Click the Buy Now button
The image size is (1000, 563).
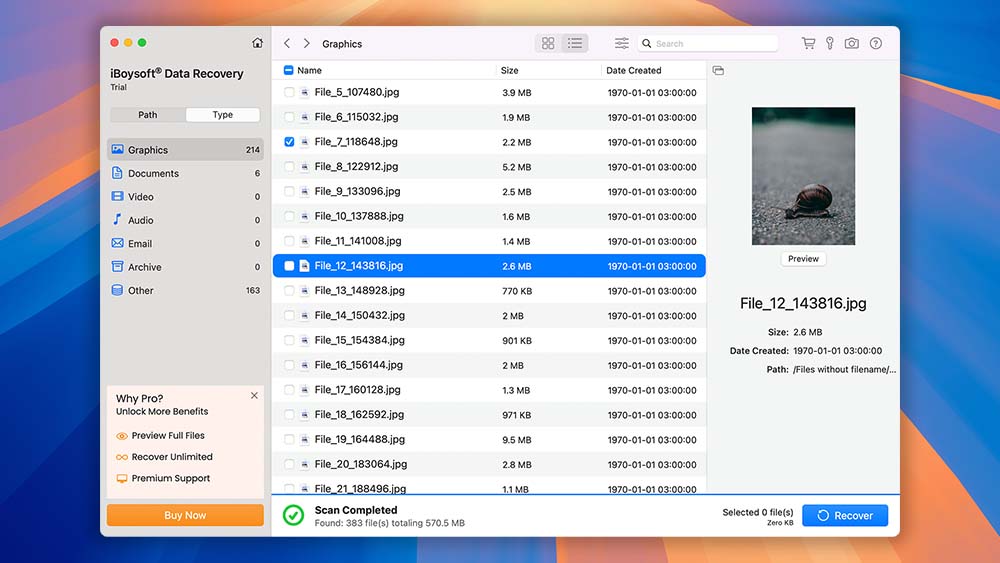(185, 515)
